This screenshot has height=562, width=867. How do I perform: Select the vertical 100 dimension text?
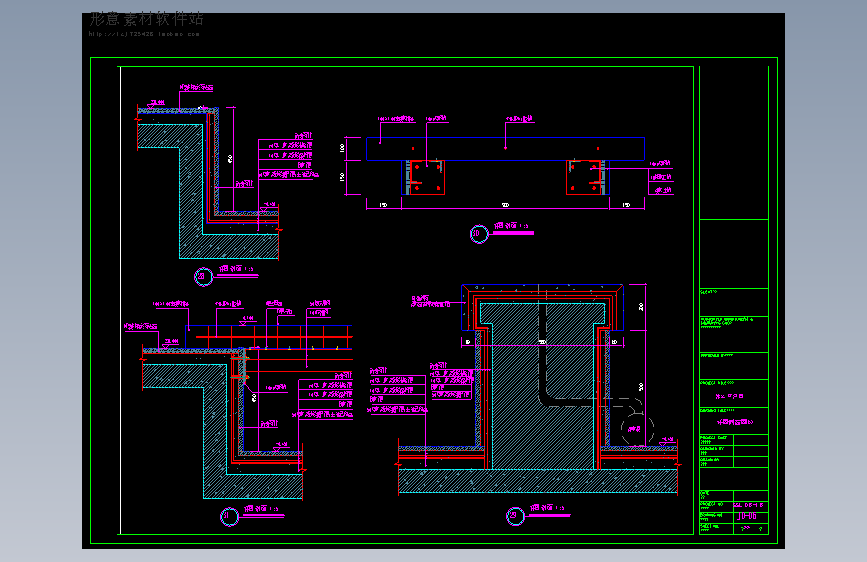coord(342,148)
